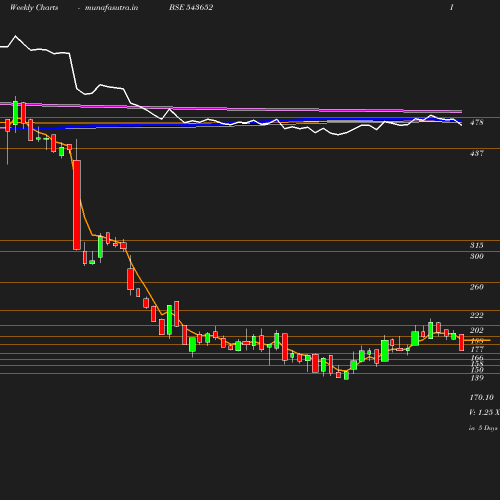Click the large red crash candlestick
The width and height of the screenshot is (500, 500).
coord(77,205)
